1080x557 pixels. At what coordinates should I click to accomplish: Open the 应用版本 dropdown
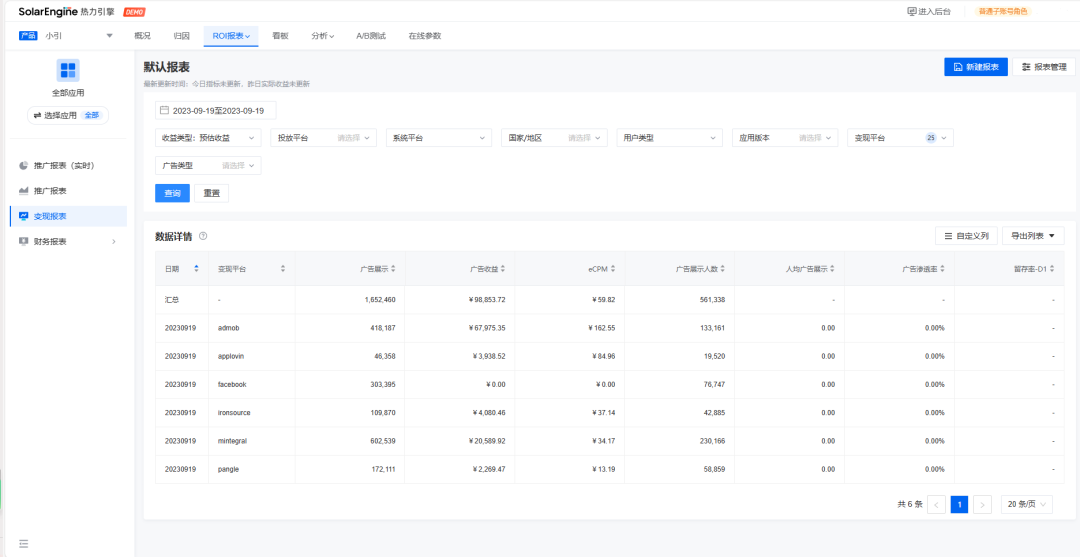click(785, 138)
